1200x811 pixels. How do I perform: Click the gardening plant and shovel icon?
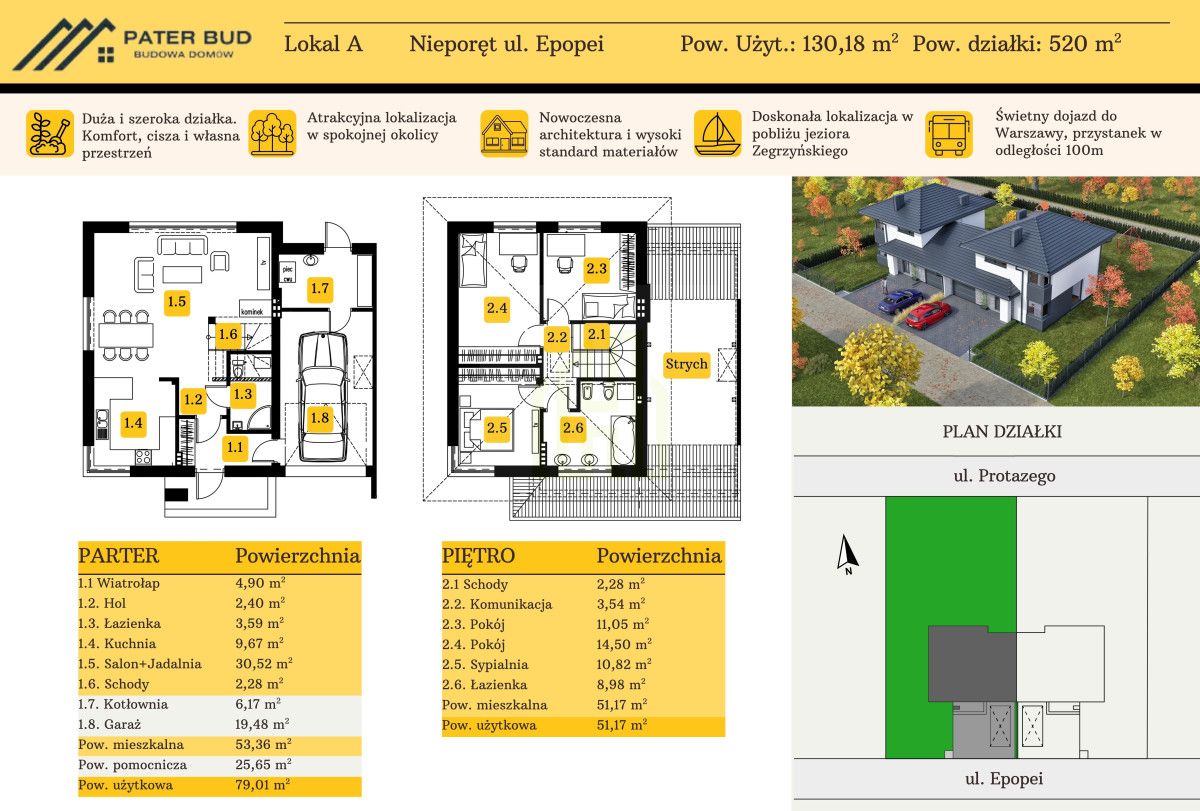pyautogui.click(x=50, y=134)
